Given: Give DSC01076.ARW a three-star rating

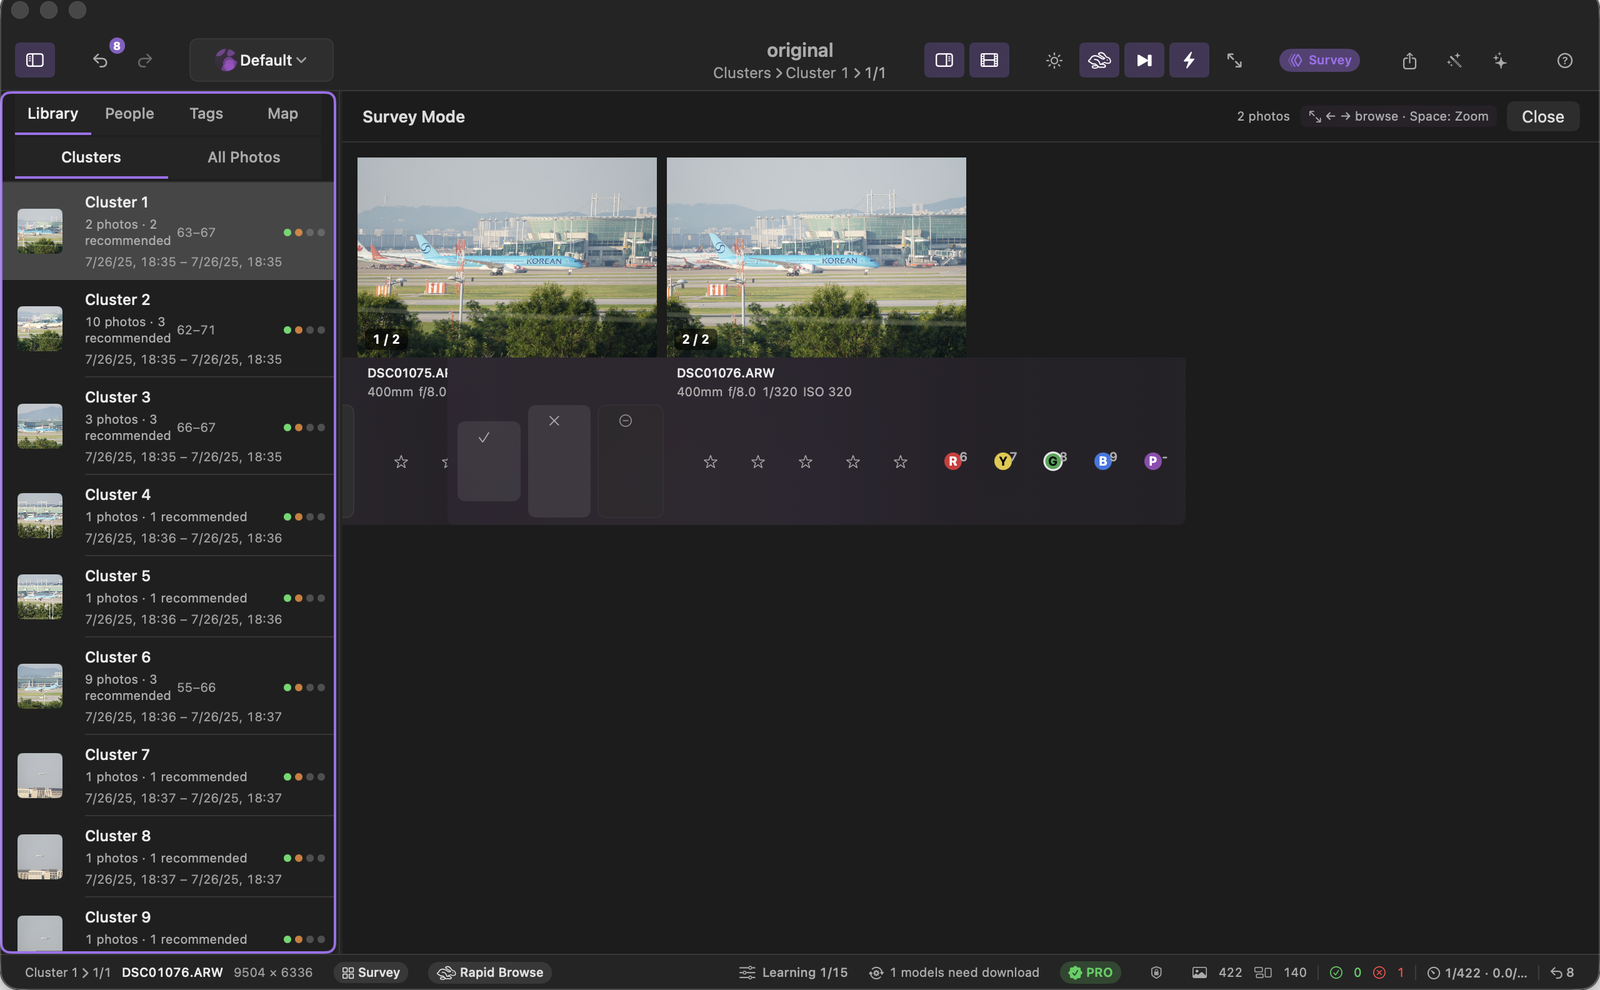Looking at the screenshot, I should click(x=805, y=462).
